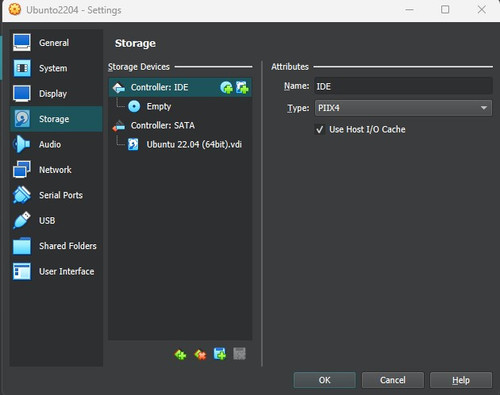Open the General settings category
Screen dimensions: 500x395
pos(56,43)
